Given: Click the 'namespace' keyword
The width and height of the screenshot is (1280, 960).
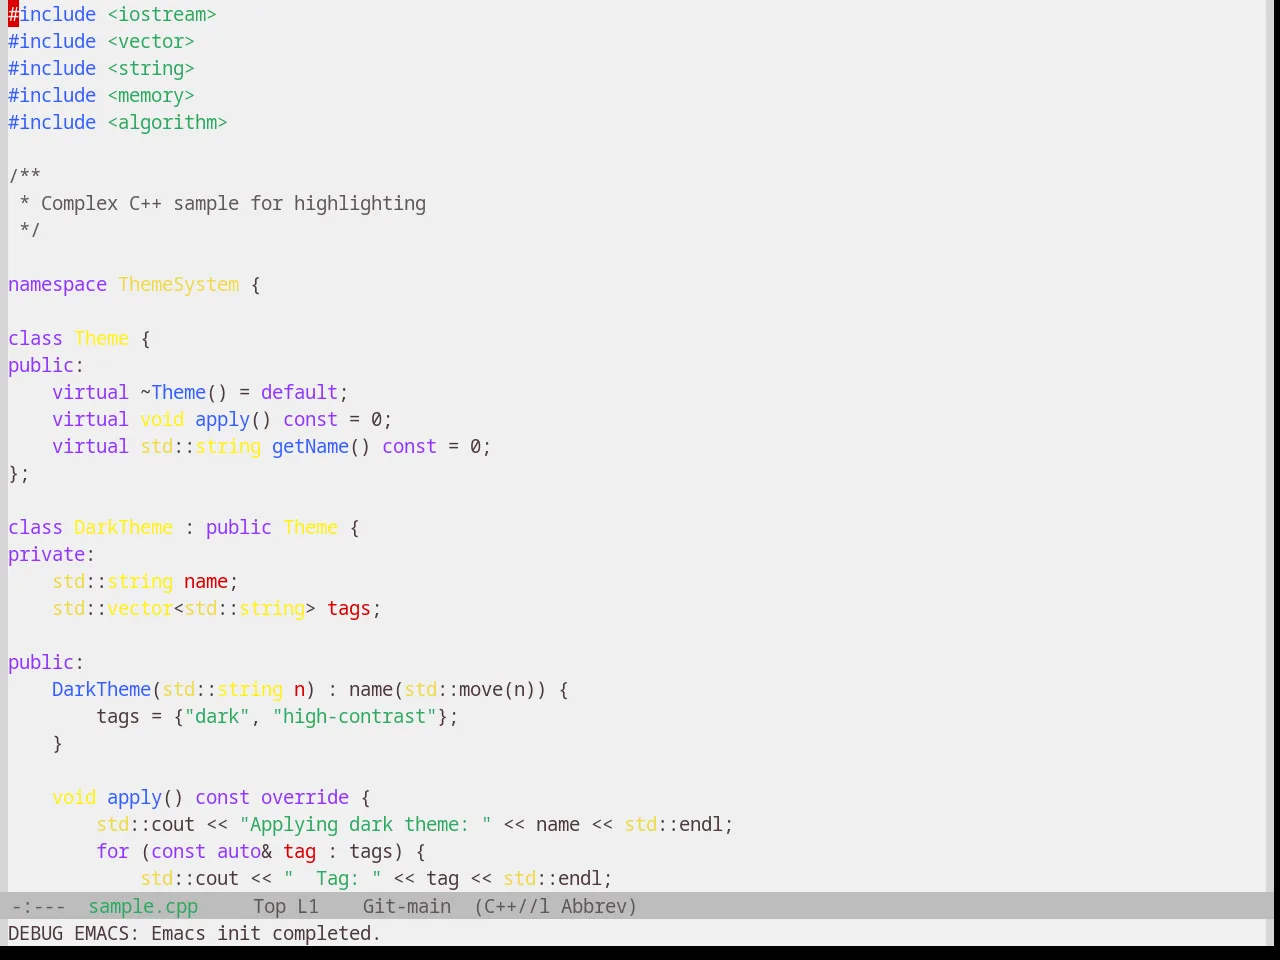Looking at the screenshot, I should 57,284.
